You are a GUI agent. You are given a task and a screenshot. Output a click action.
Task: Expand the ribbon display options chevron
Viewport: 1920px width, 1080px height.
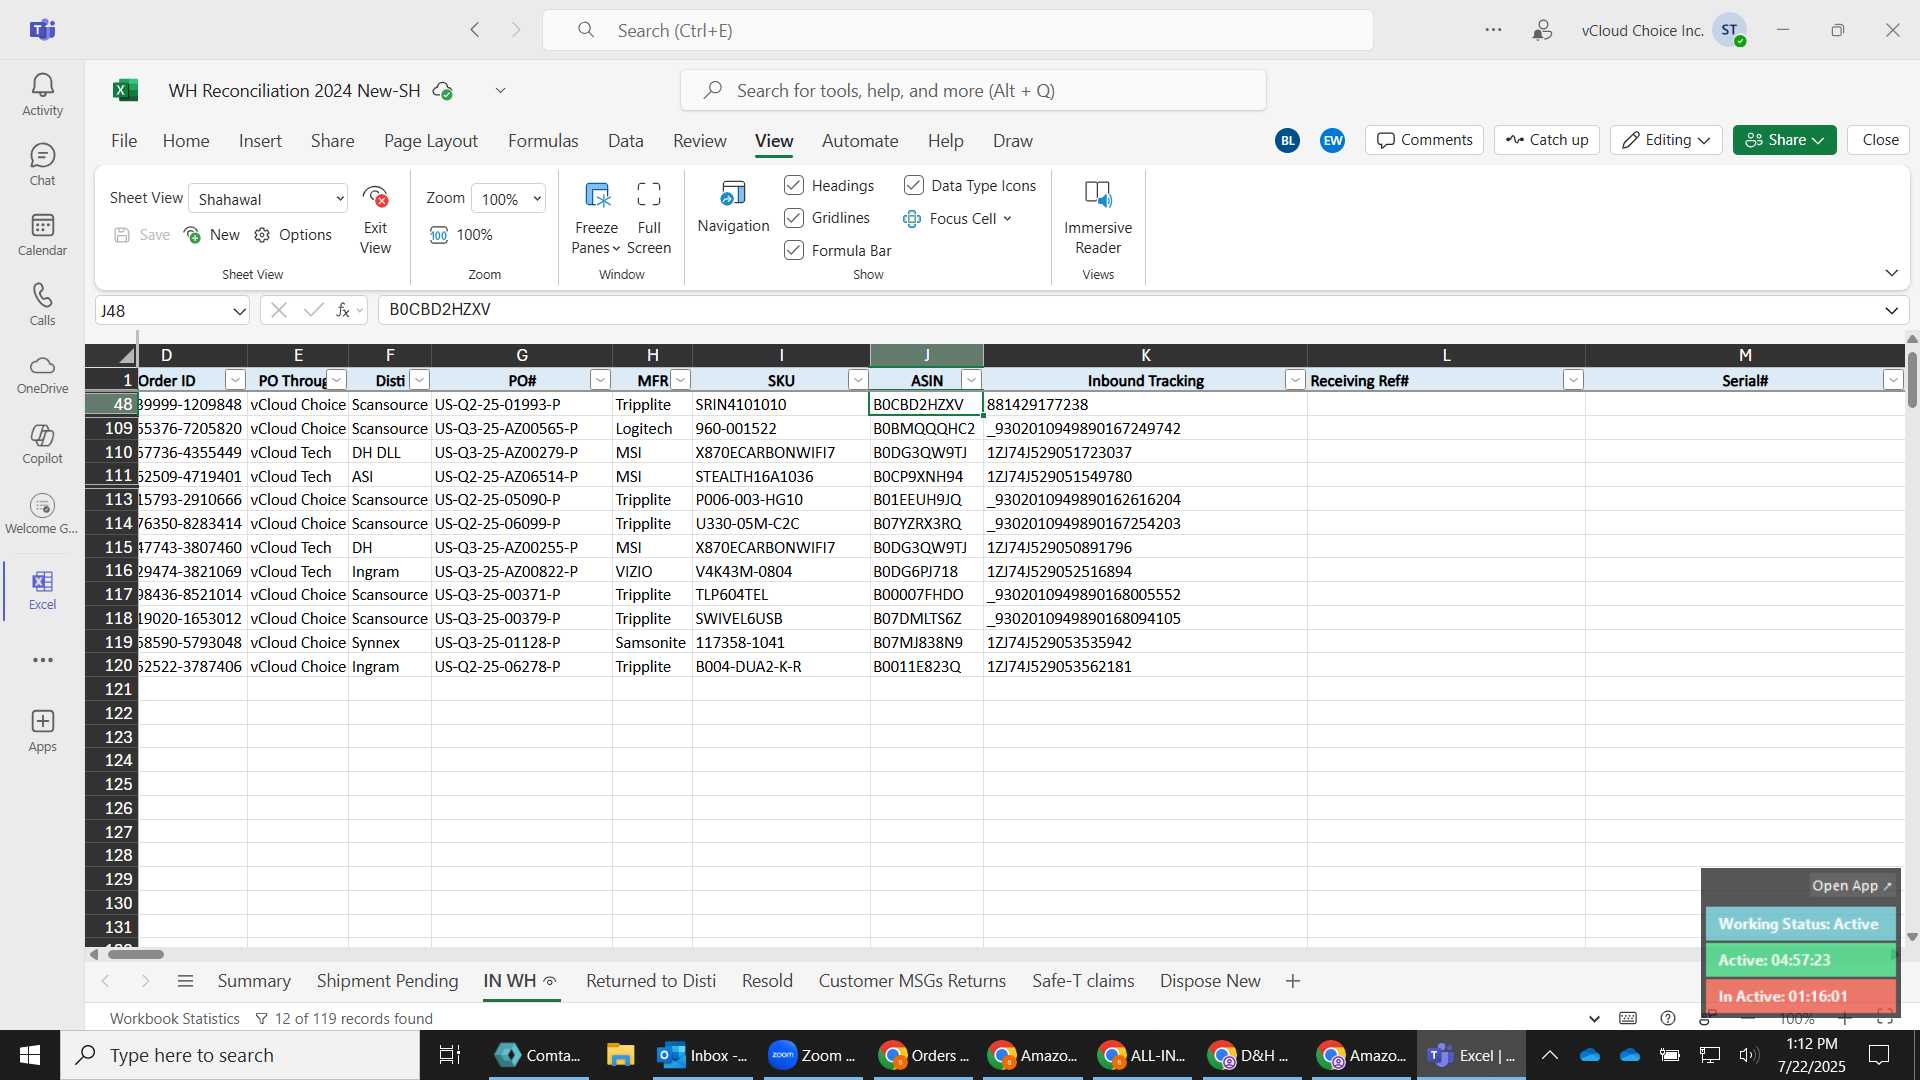click(1891, 273)
